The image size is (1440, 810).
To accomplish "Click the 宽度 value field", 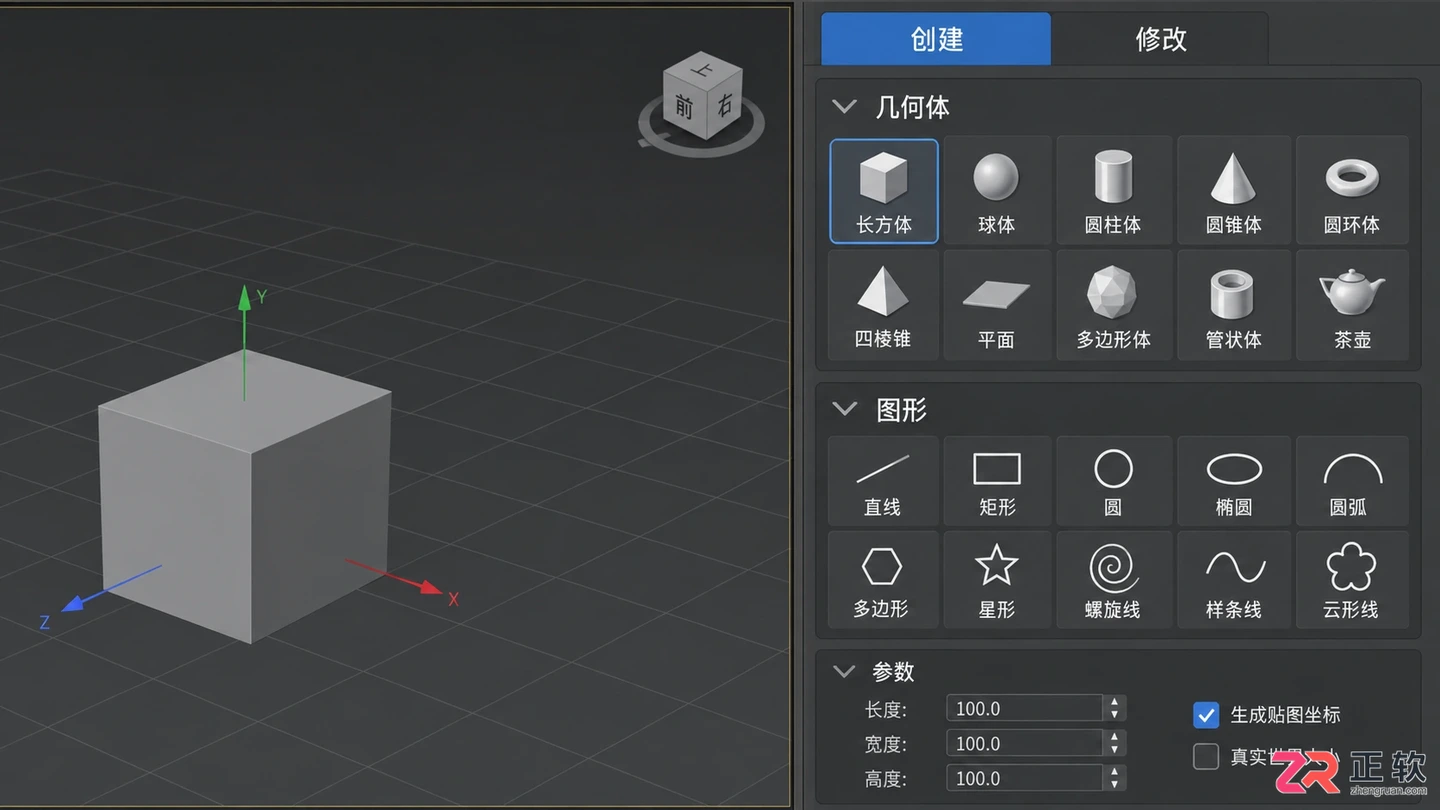I will [1024, 743].
